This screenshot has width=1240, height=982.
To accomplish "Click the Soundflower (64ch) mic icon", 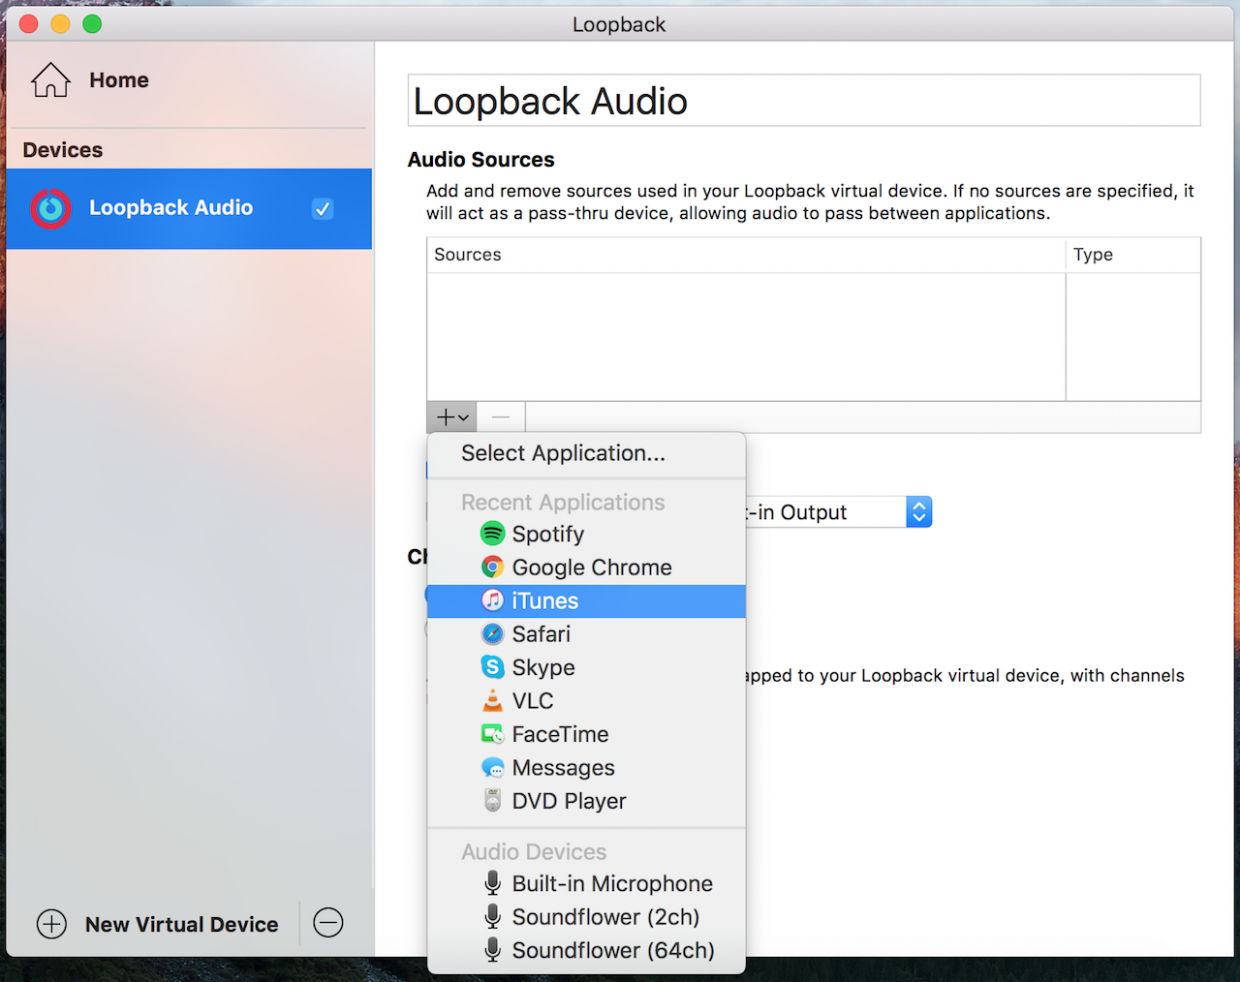I will 492,950.
